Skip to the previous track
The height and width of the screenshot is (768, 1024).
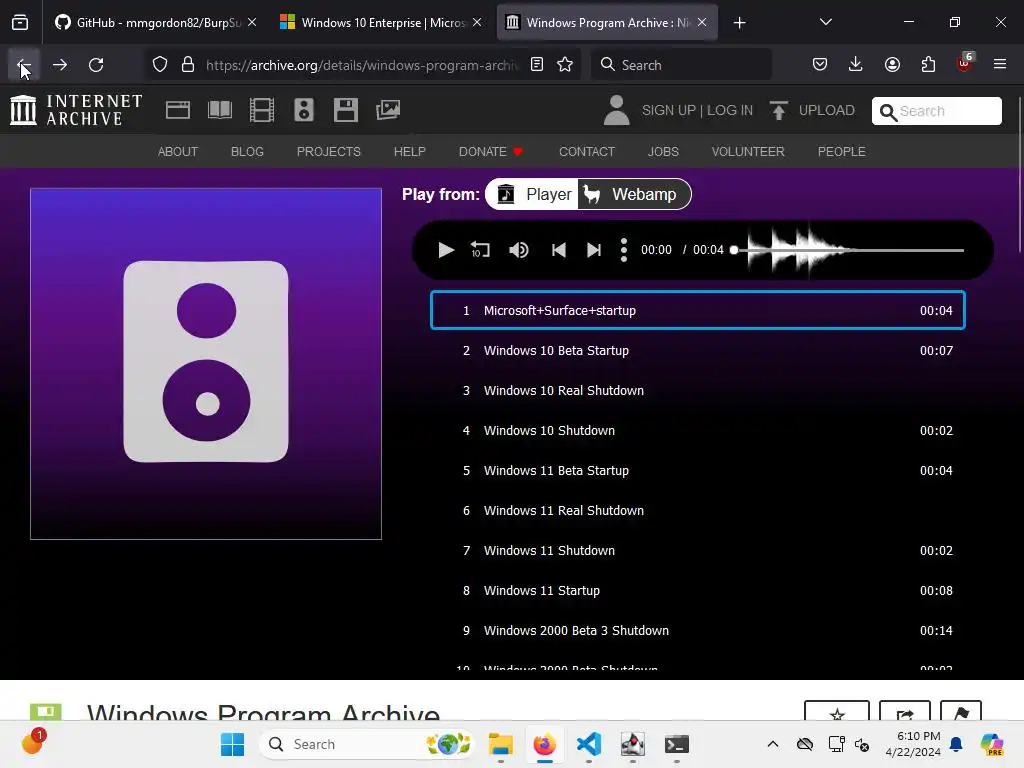pos(558,250)
